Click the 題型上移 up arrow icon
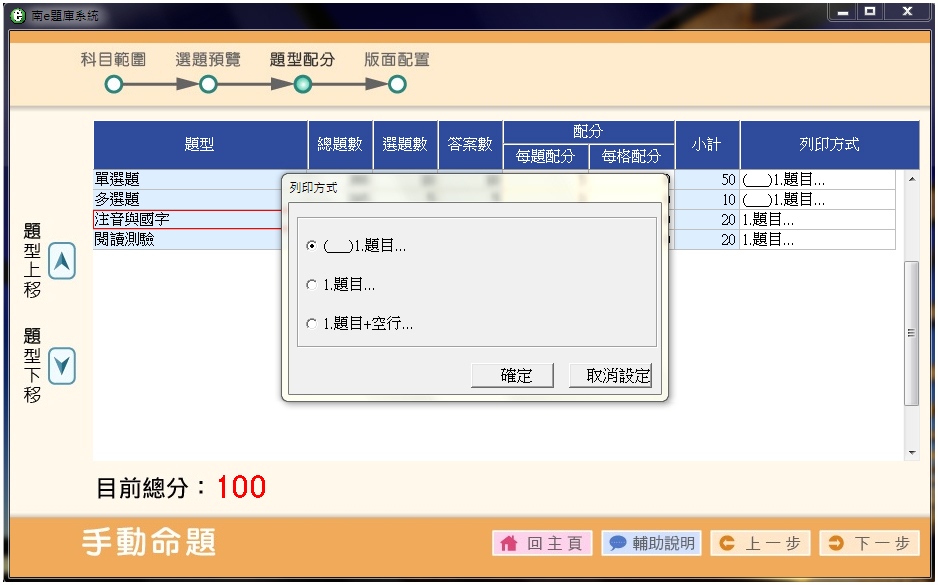 pos(62,261)
